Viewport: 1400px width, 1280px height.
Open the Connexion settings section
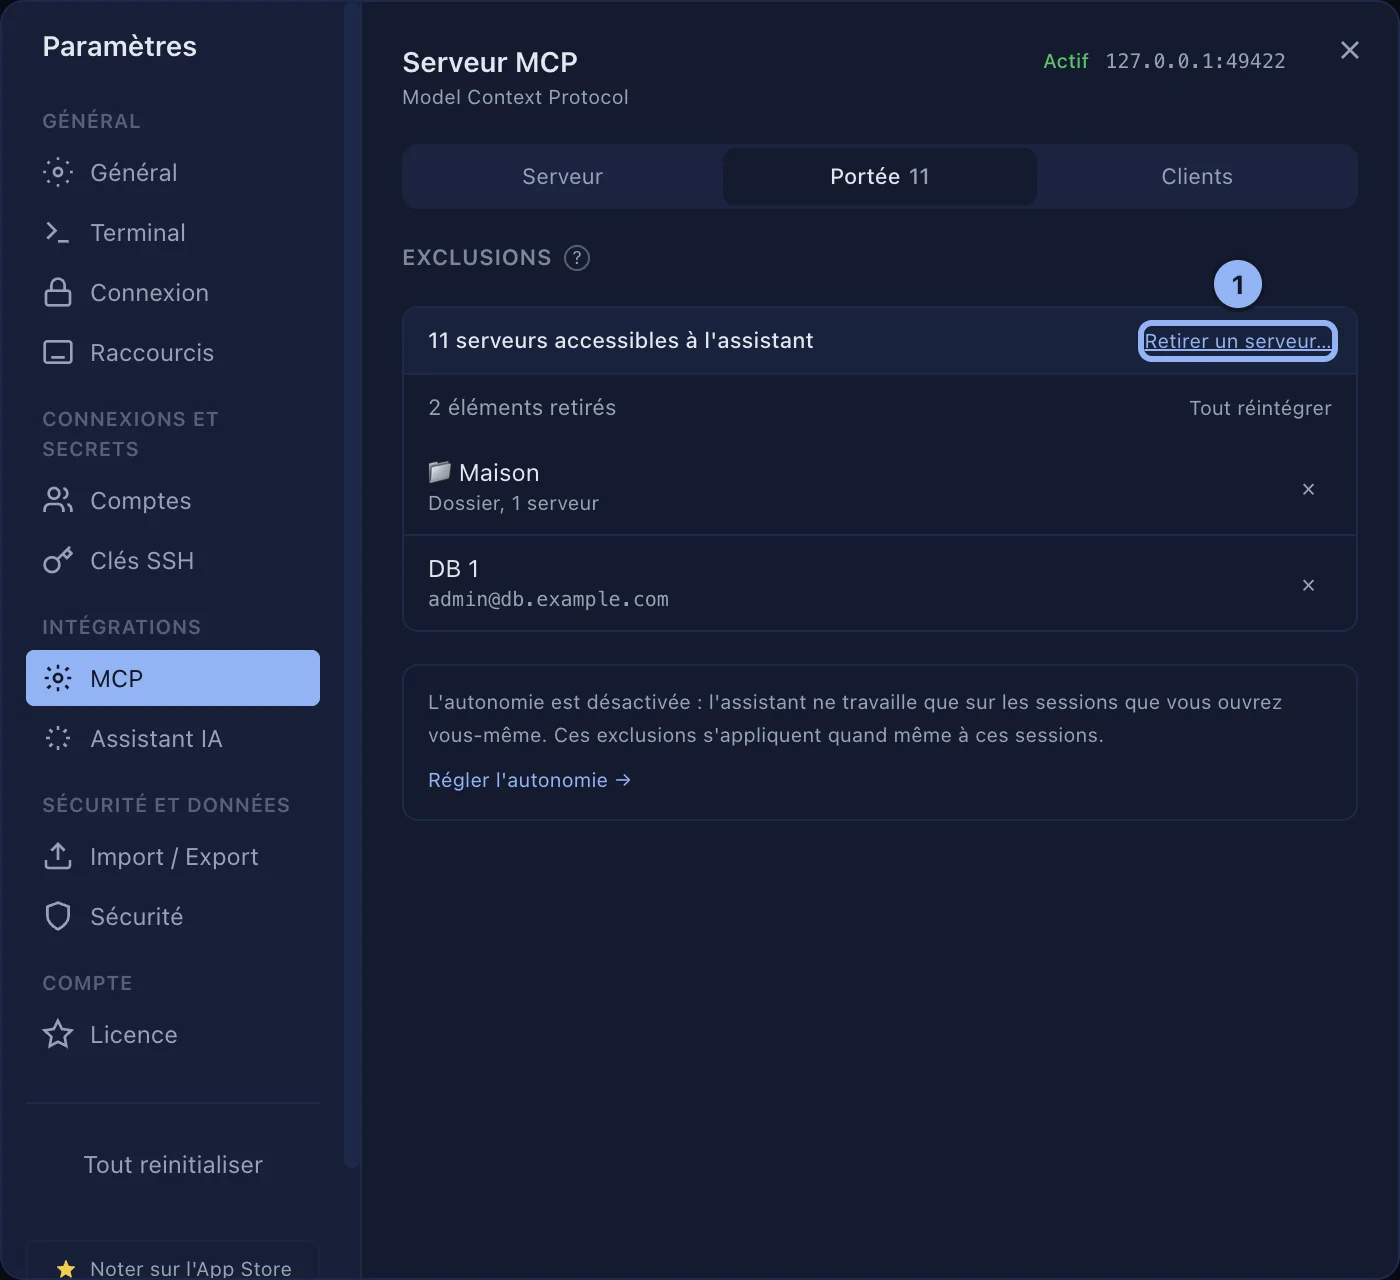[173, 293]
